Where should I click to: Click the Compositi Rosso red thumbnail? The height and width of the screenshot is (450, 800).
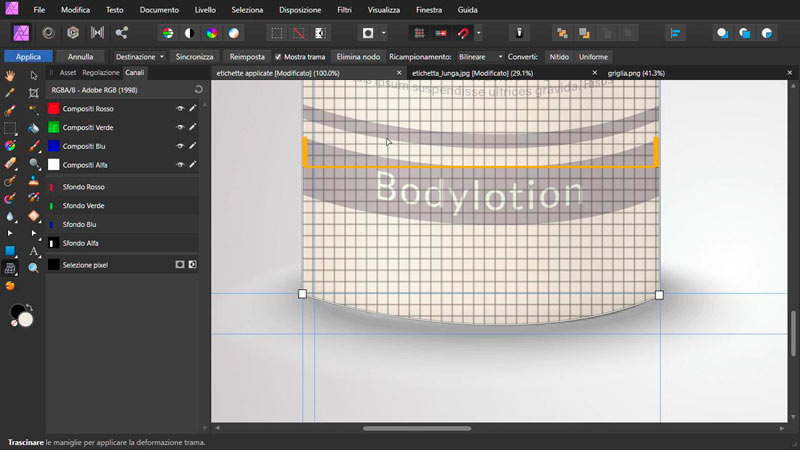[x=54, y=109]
